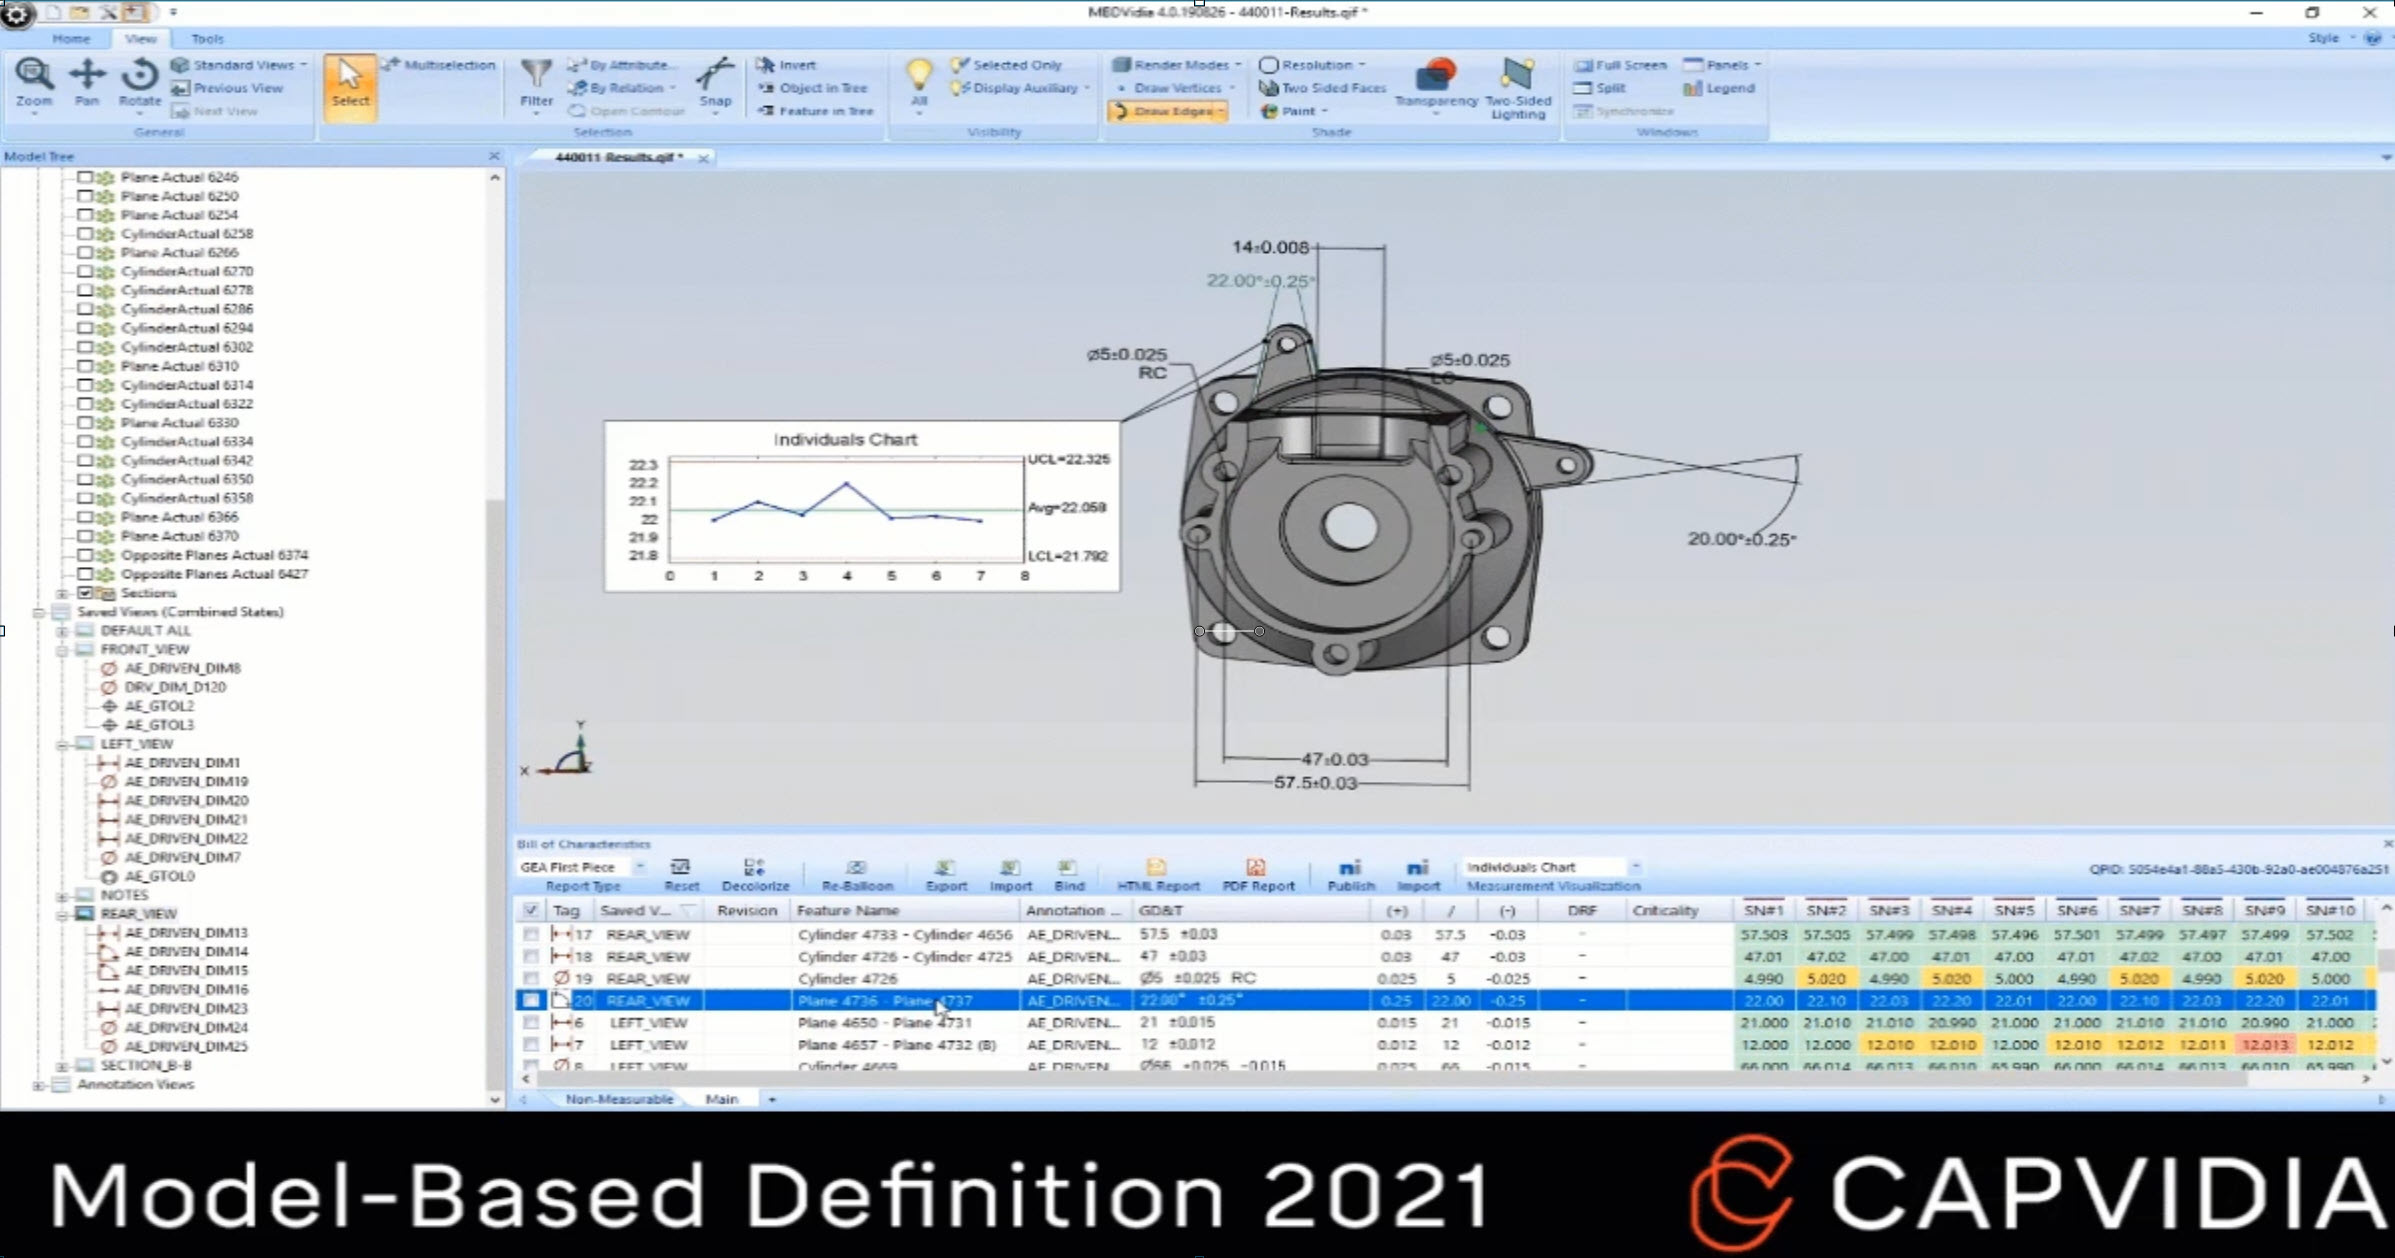Adjust Transparency in the Shade group
2395x1258 pixels.
(x=1437, y=87)
